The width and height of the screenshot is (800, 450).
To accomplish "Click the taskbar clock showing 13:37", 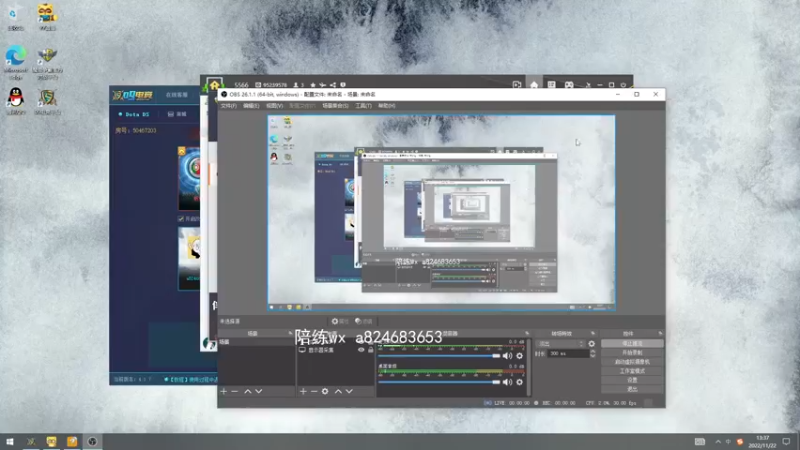I will tap(762, 441).
